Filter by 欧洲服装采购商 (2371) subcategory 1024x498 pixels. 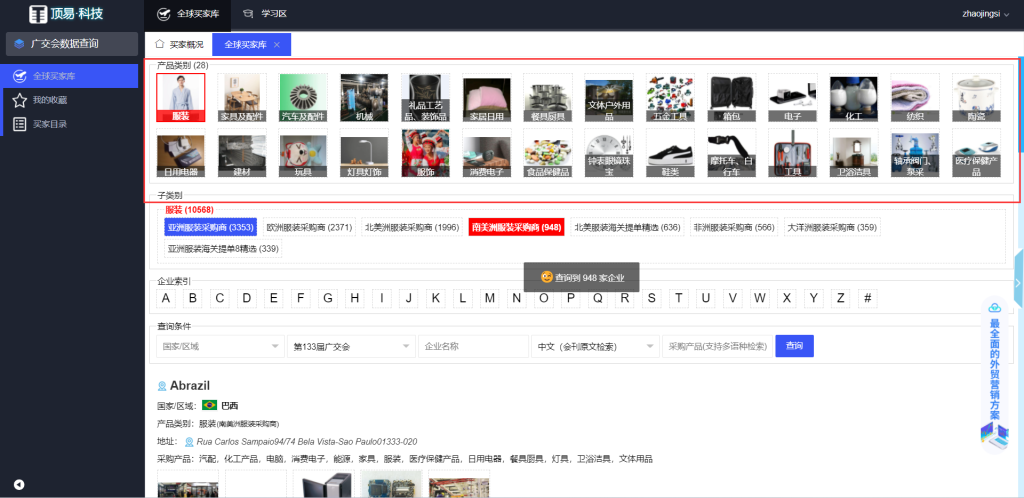(x=309, y=227)
